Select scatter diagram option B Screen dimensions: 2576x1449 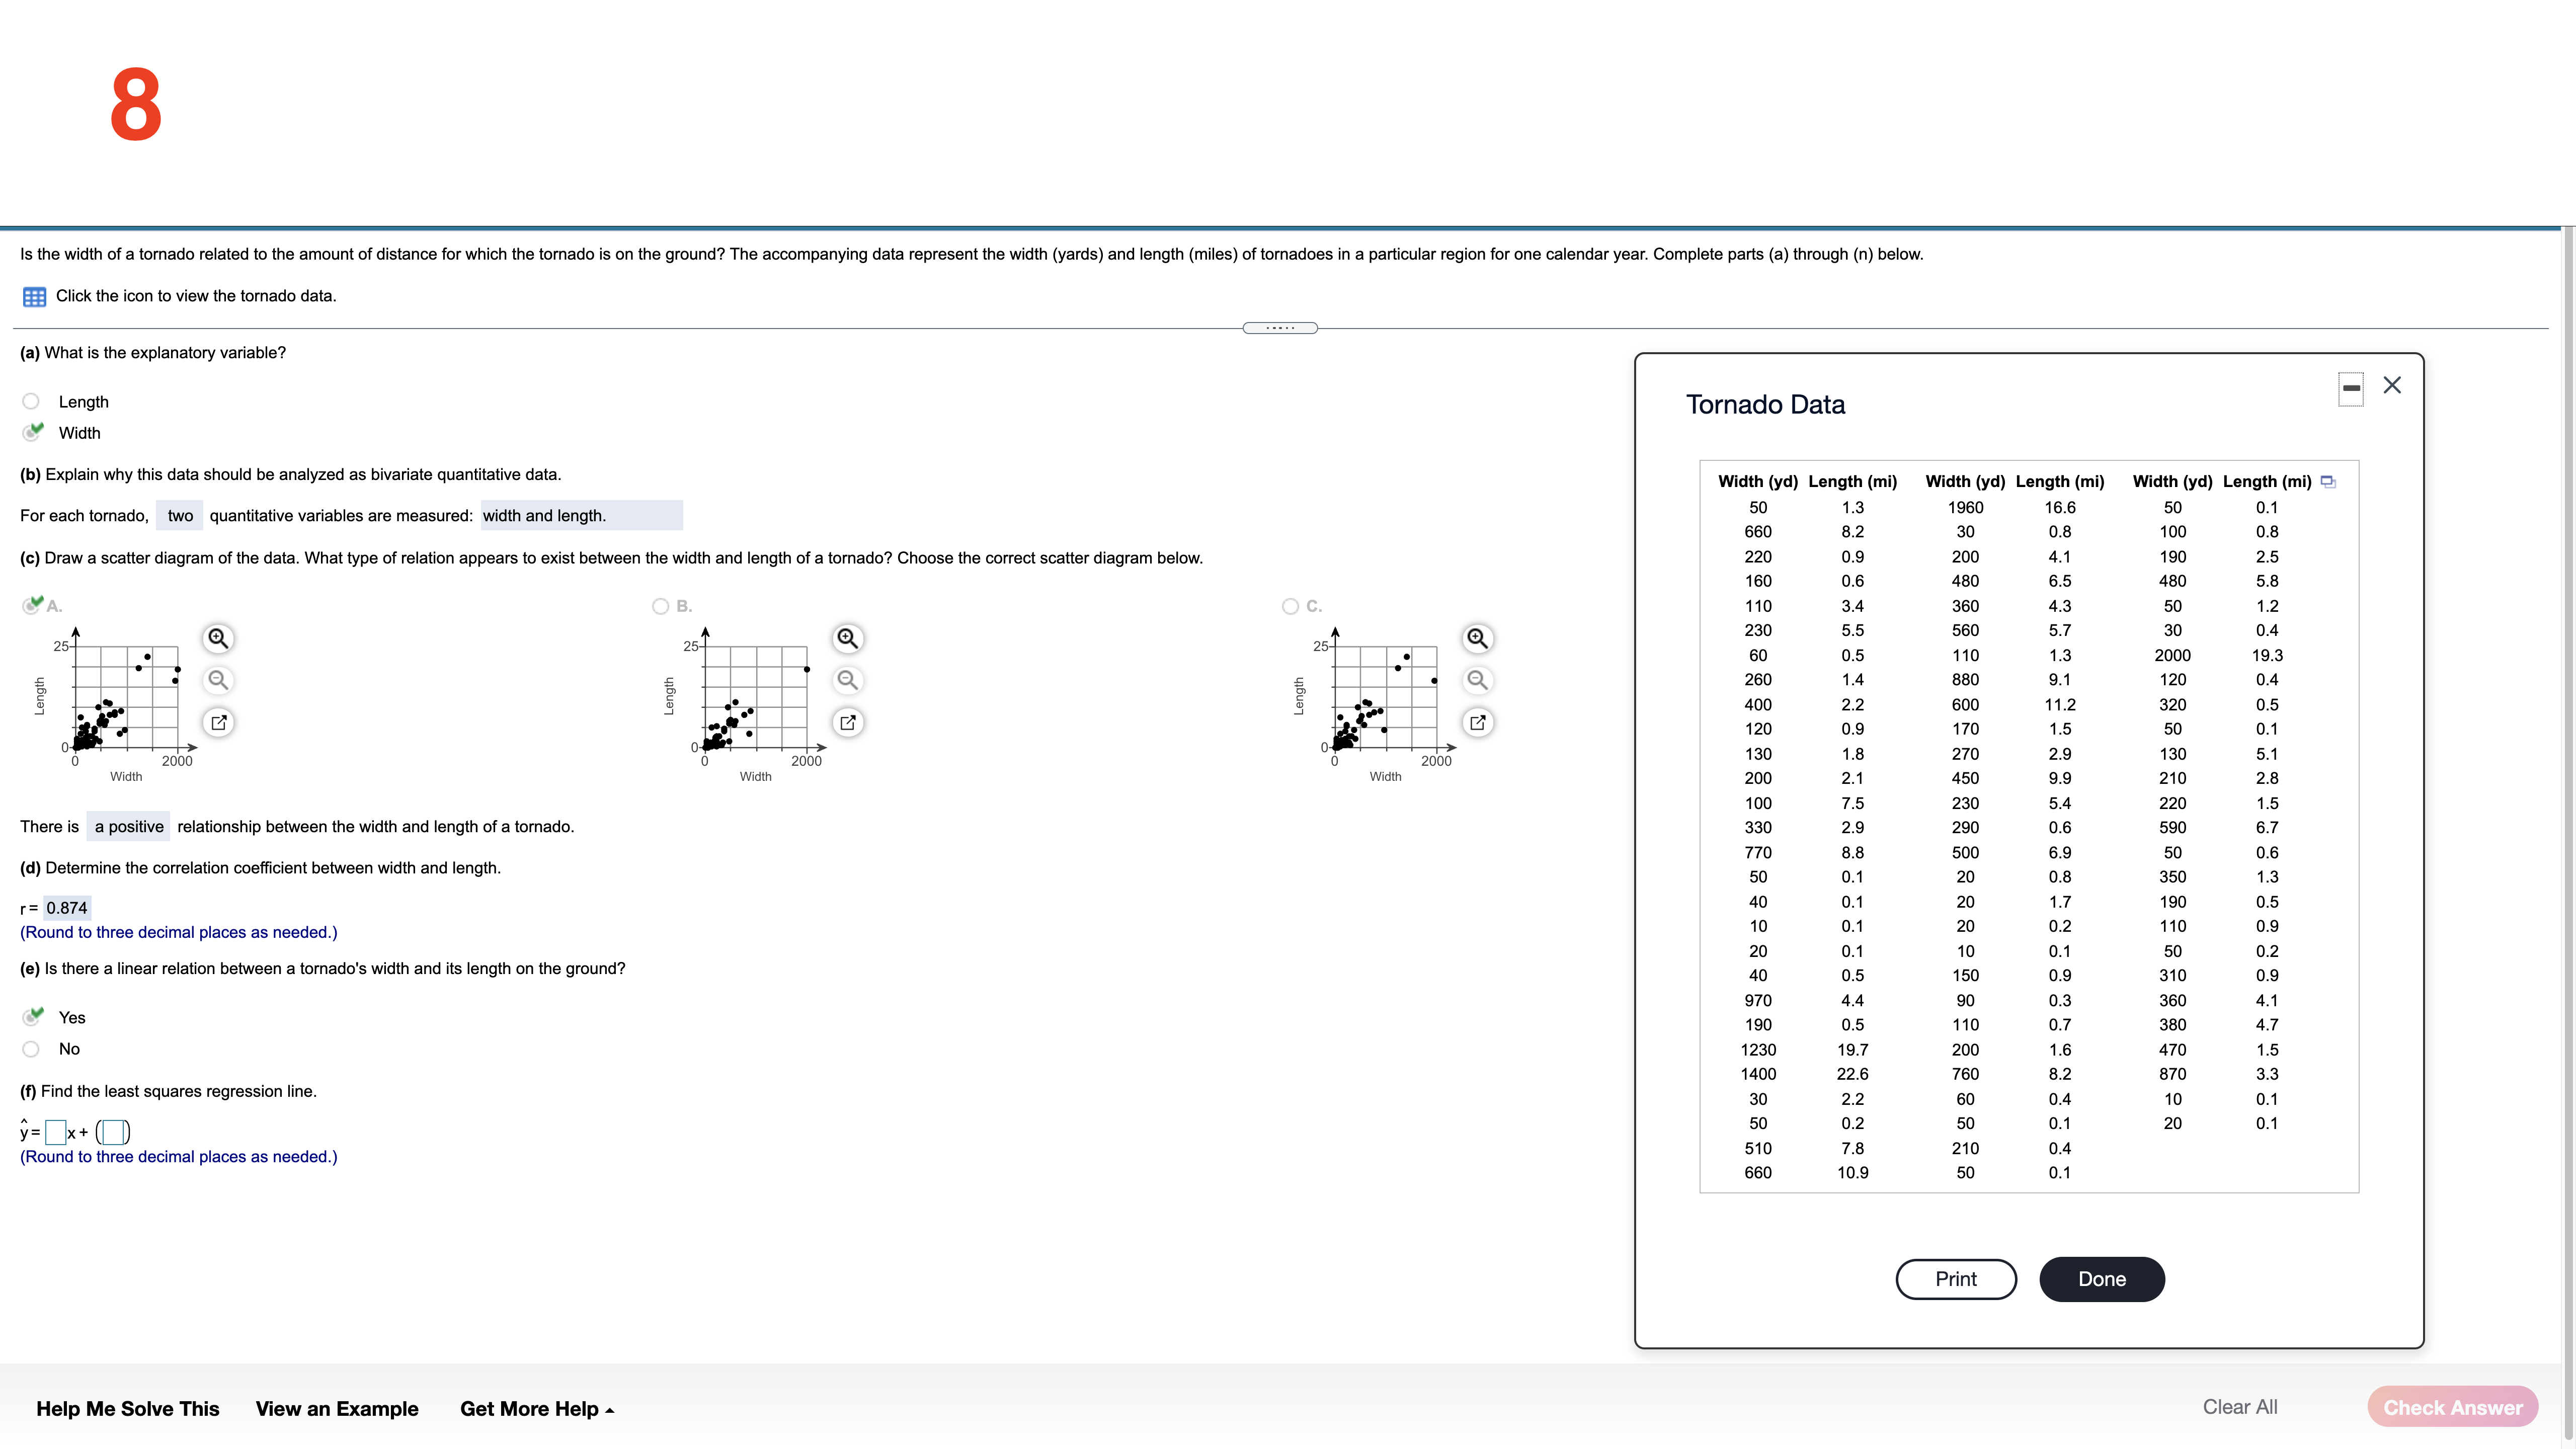tap(660, 605)
